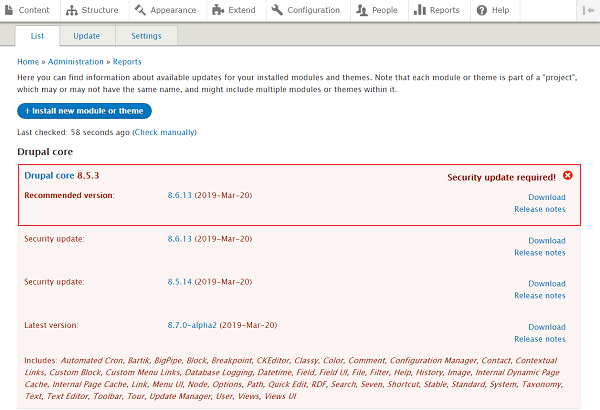
Task: Click the Appearance paintbrush icon
Action: (142, 10)
